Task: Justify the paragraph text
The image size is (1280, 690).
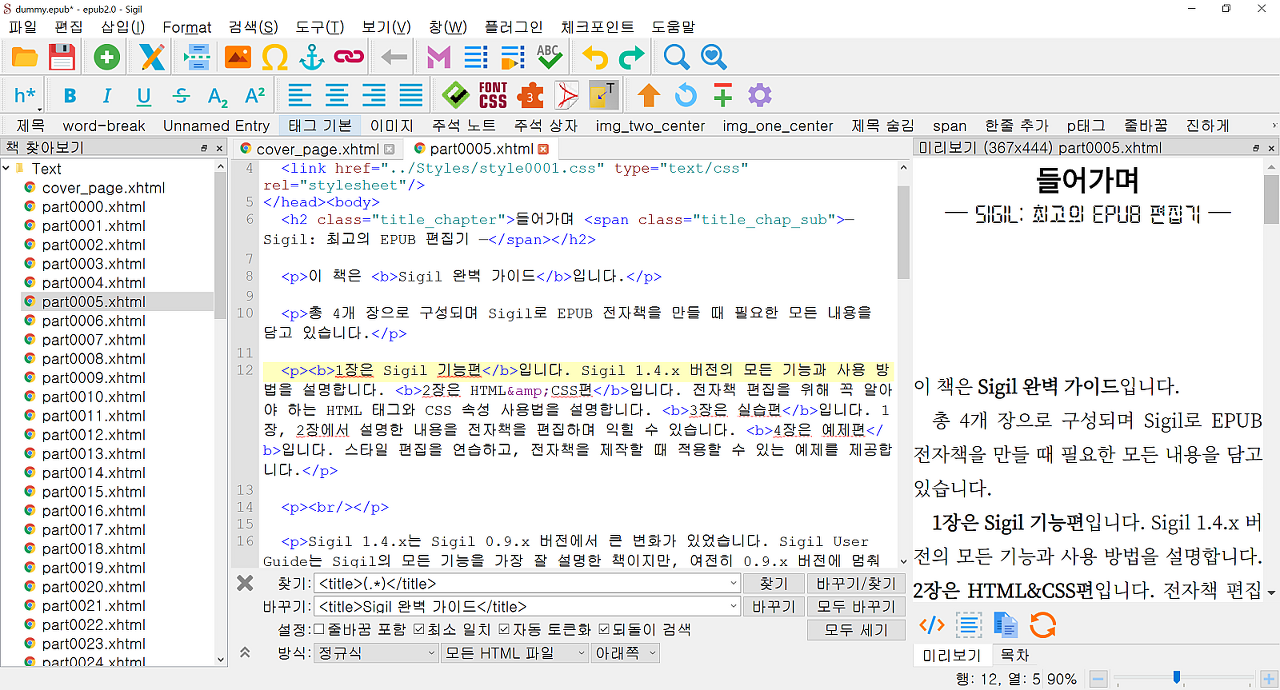Action: (411, 96)
